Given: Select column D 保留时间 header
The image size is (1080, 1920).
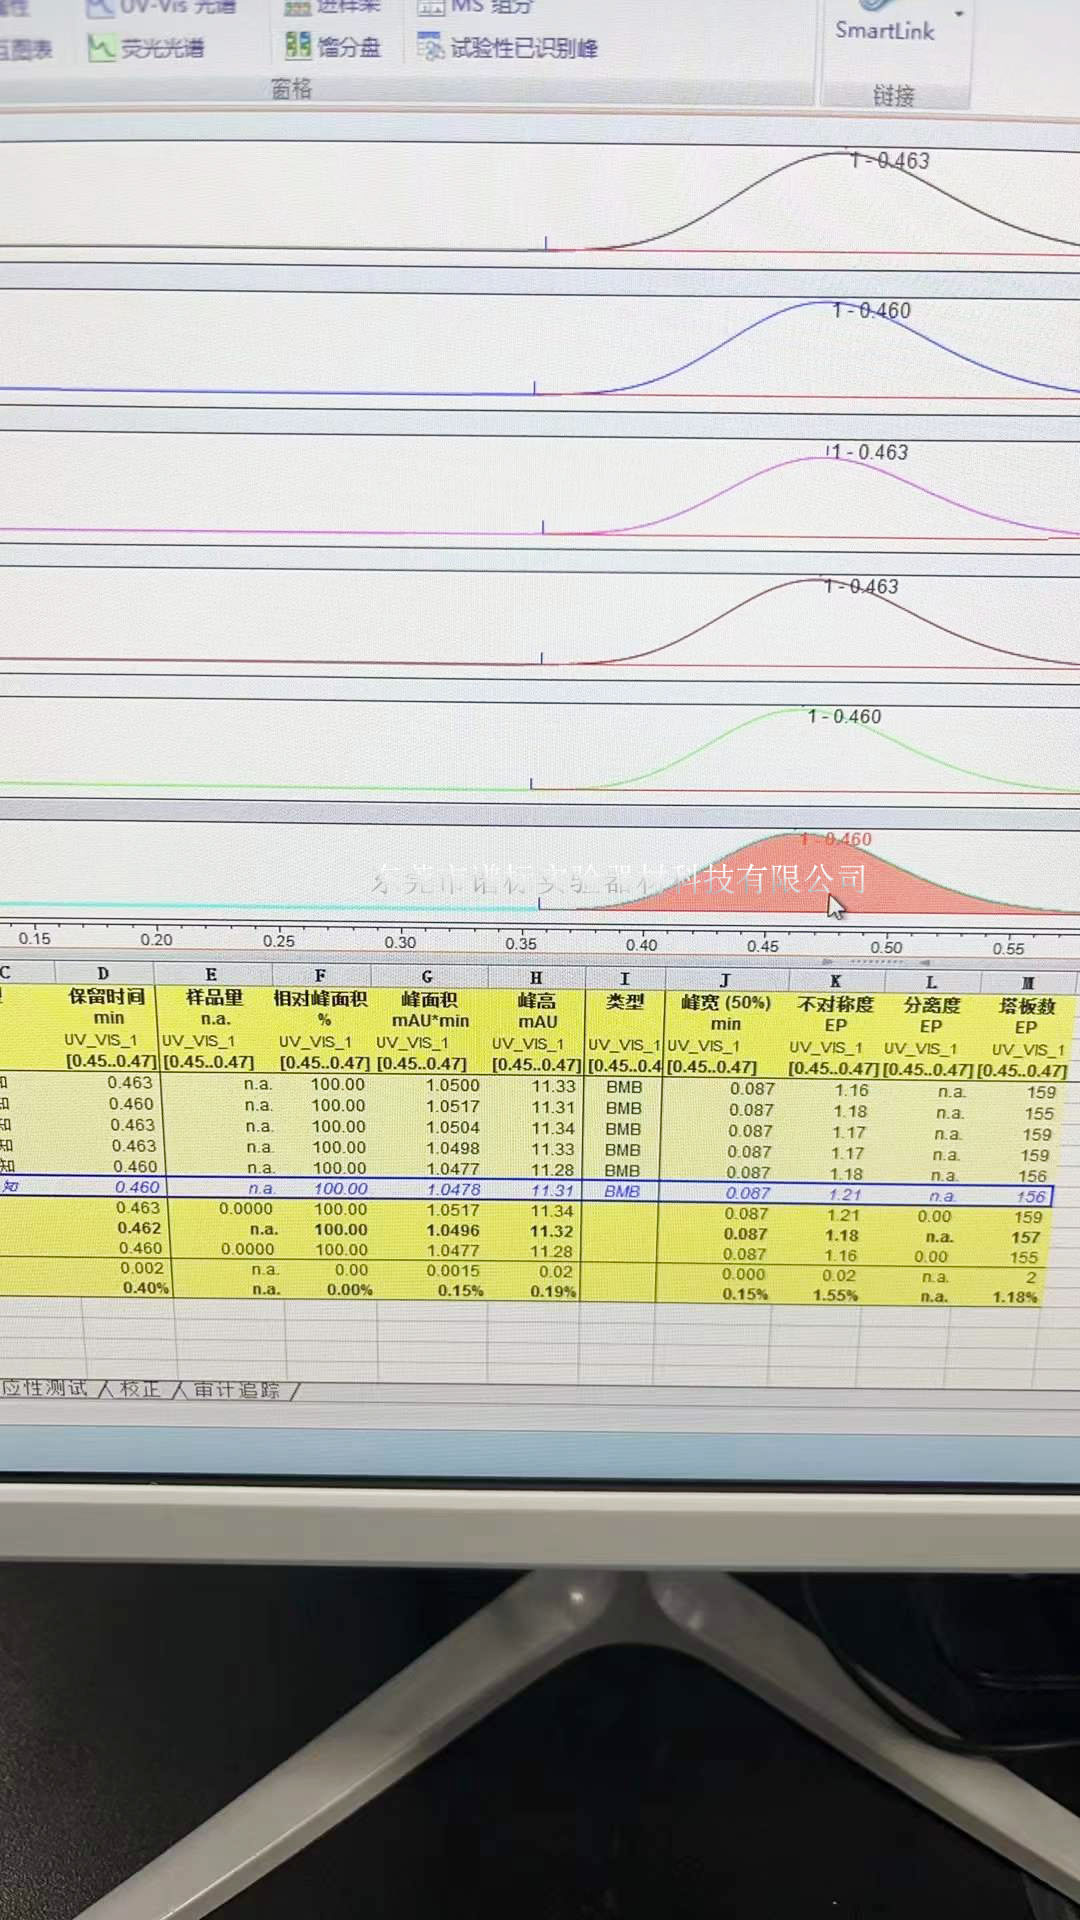Looking at the screenshot, I should (x=104, y=973).
